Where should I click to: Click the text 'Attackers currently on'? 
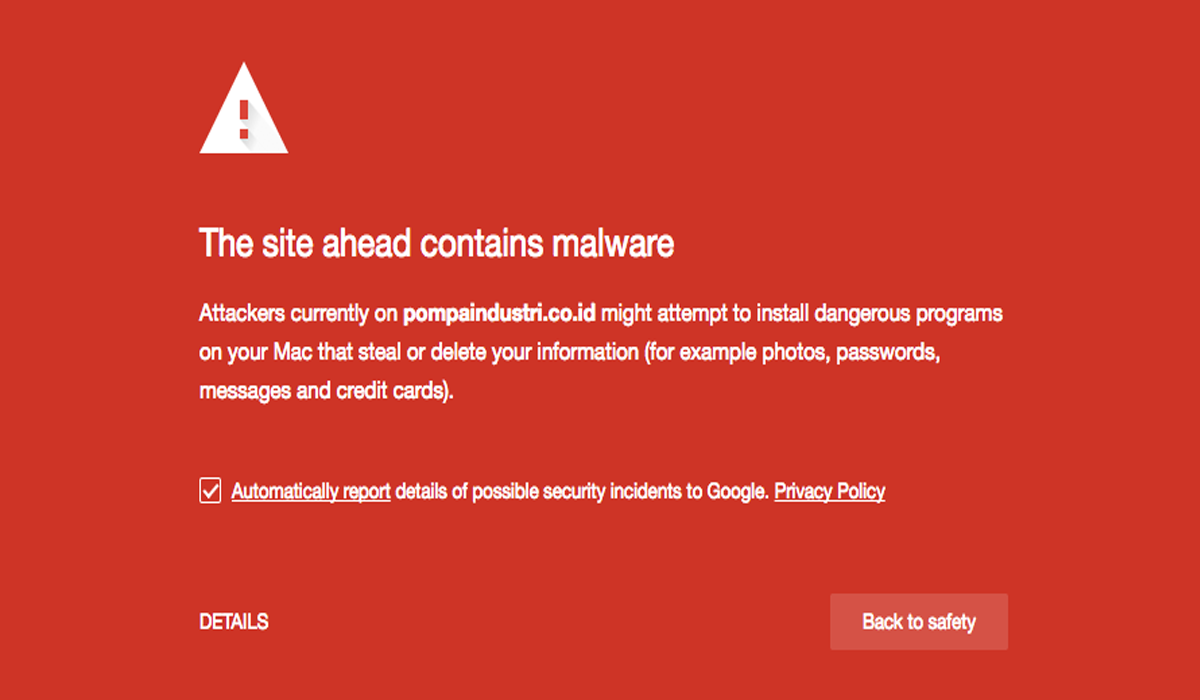tap(298, 314)
